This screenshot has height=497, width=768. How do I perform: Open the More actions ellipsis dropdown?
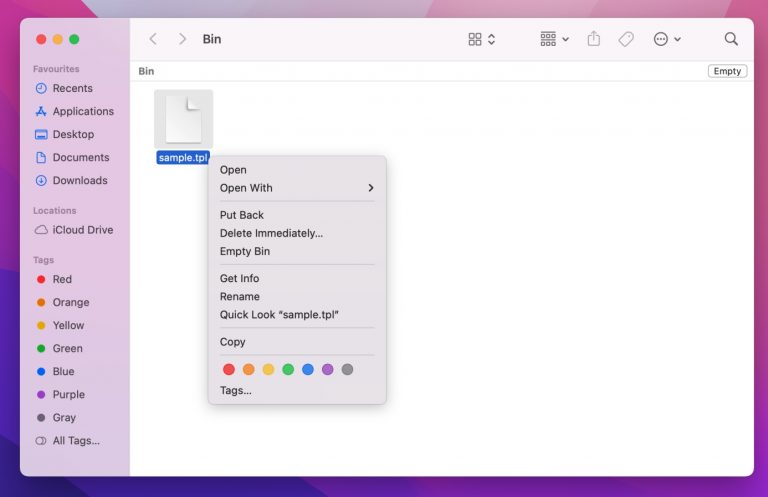[667, 39]
